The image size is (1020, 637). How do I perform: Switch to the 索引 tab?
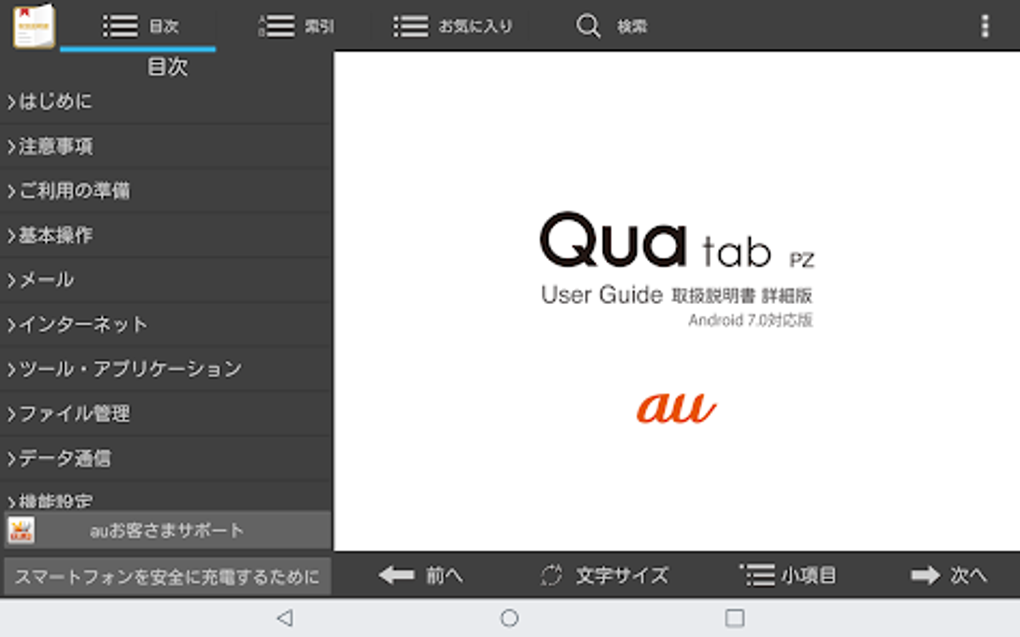coord(296,26)
